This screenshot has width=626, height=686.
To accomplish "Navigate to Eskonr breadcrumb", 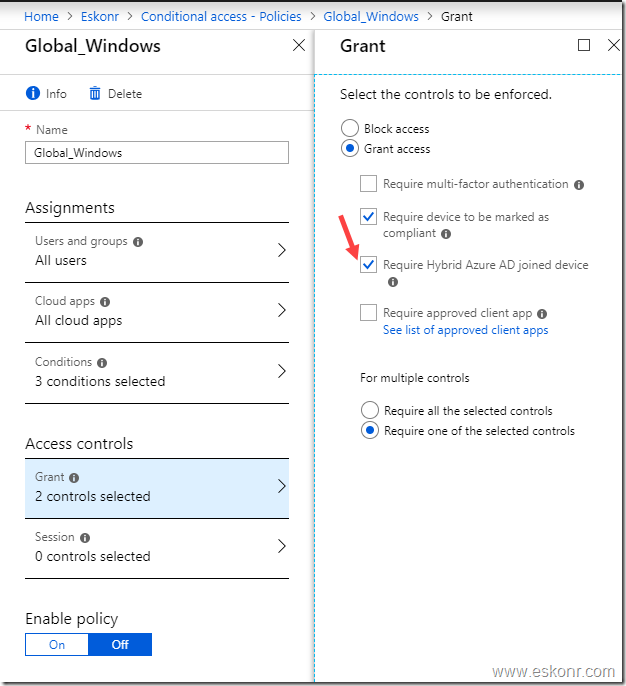I will (100, 17).
